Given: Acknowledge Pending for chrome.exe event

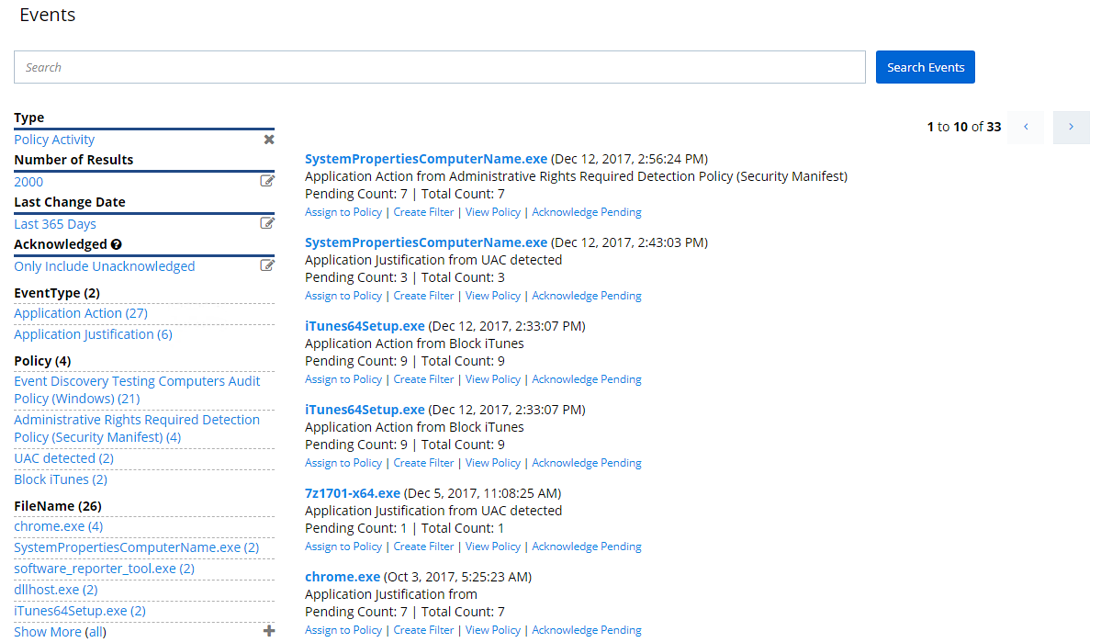Looking at the screenshot, I should tap(586, 630).
